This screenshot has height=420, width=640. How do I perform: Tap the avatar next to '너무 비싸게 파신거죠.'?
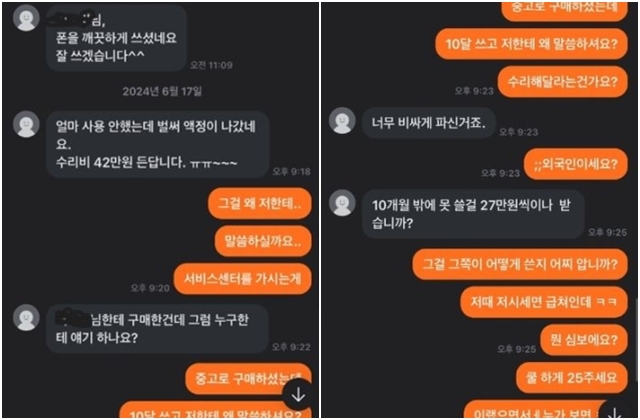tap(342, 120)
